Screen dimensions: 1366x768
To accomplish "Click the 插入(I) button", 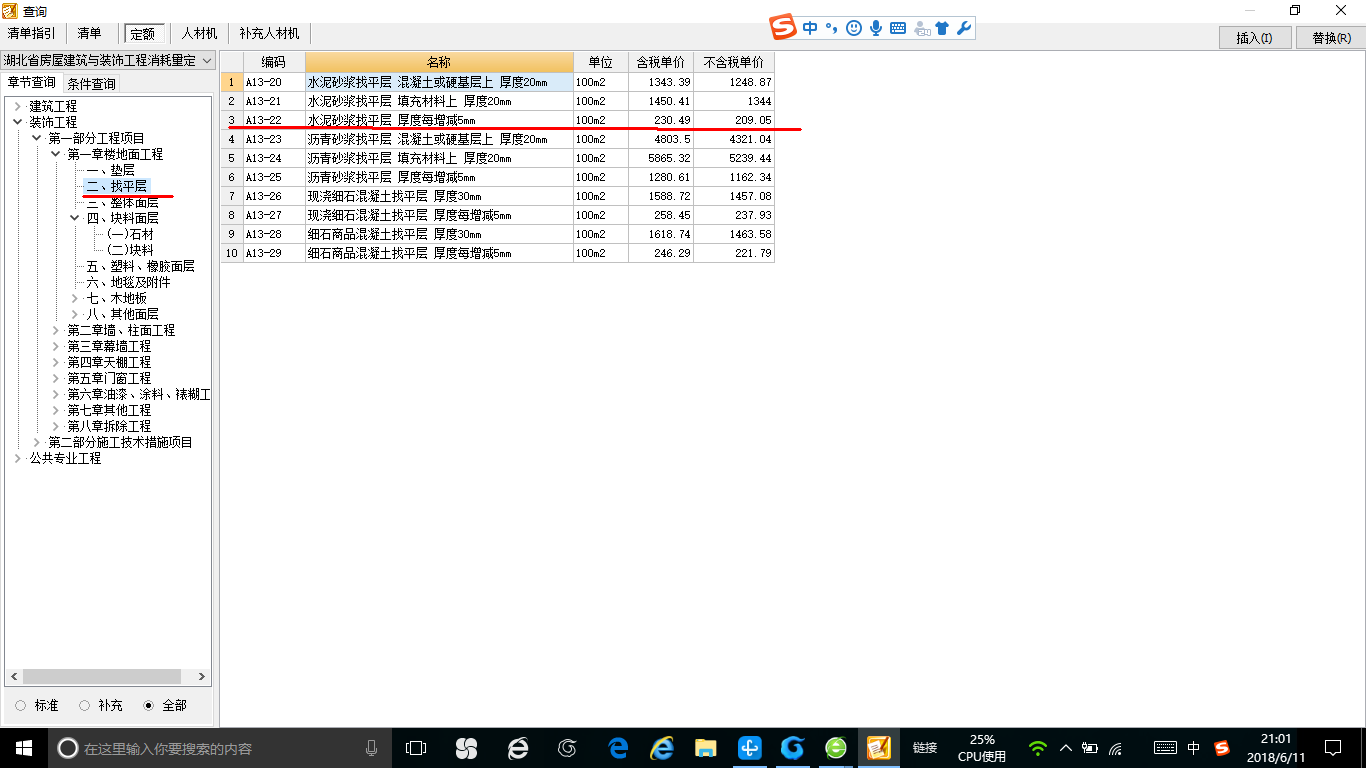I will pyautogui.click(x=1255, y=38).
